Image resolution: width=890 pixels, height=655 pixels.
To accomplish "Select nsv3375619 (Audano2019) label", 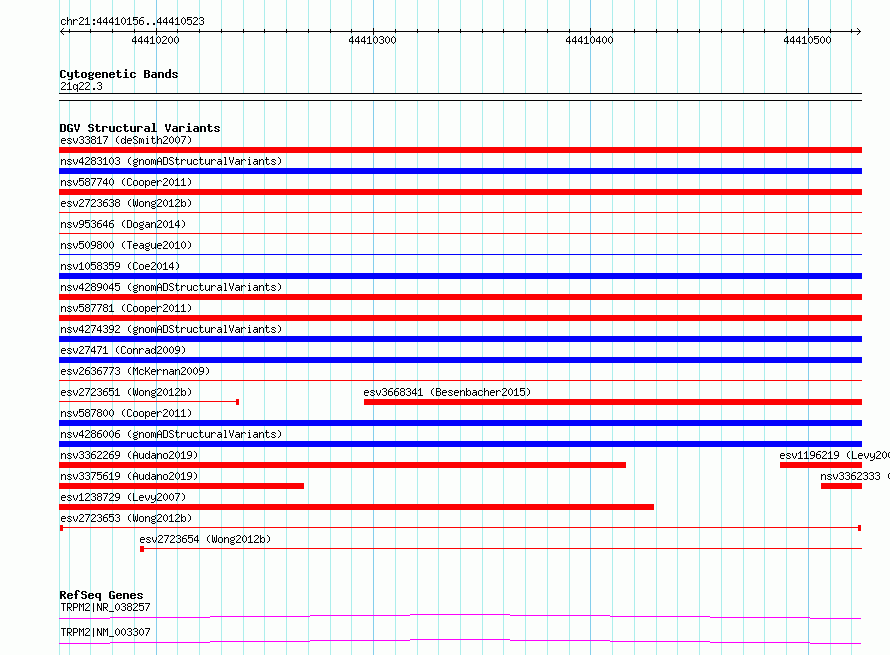I will pyautogui.click(x=129, y=476).
